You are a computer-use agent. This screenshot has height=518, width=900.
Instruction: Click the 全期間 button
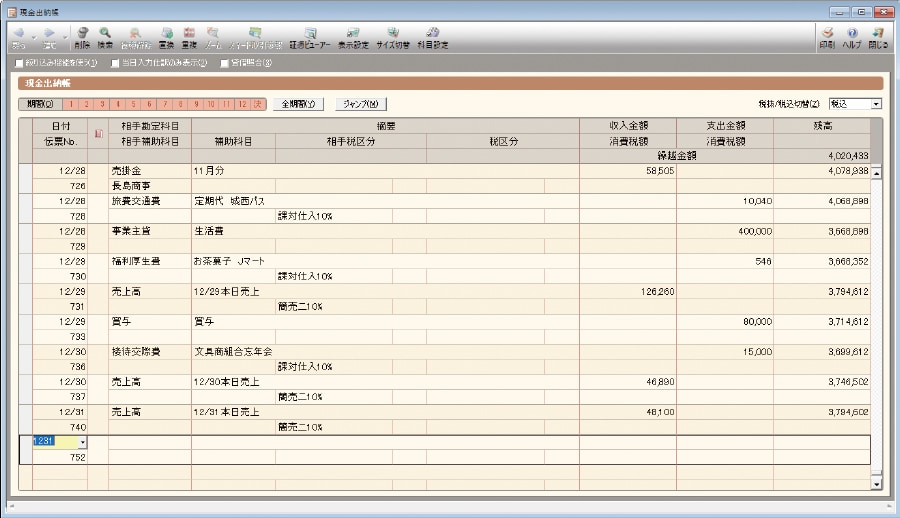(297, 103)
